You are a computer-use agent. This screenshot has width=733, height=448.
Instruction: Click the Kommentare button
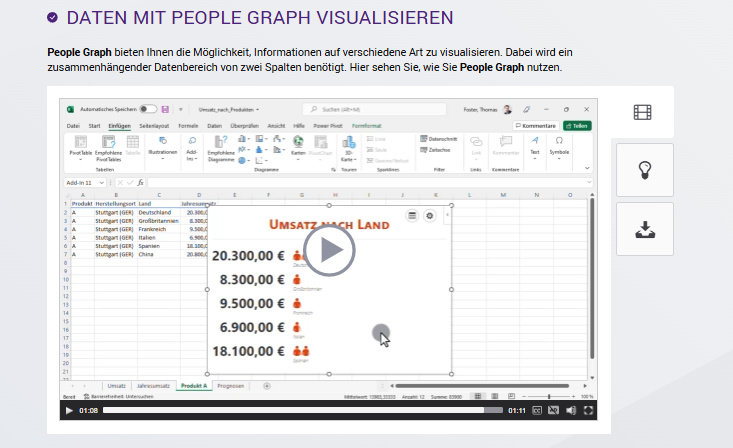536,126
